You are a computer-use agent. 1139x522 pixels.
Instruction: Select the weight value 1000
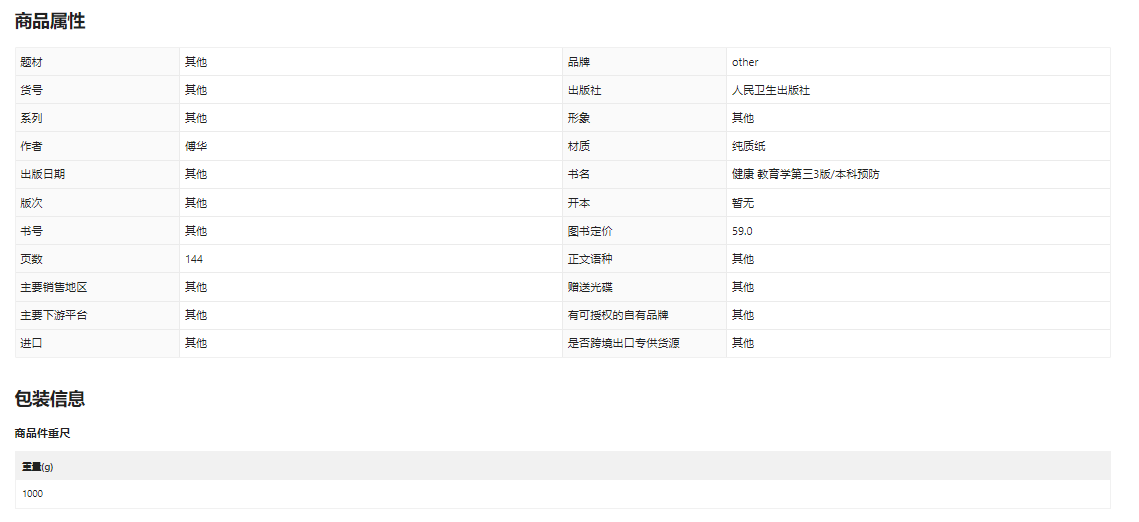coord(33,494)
